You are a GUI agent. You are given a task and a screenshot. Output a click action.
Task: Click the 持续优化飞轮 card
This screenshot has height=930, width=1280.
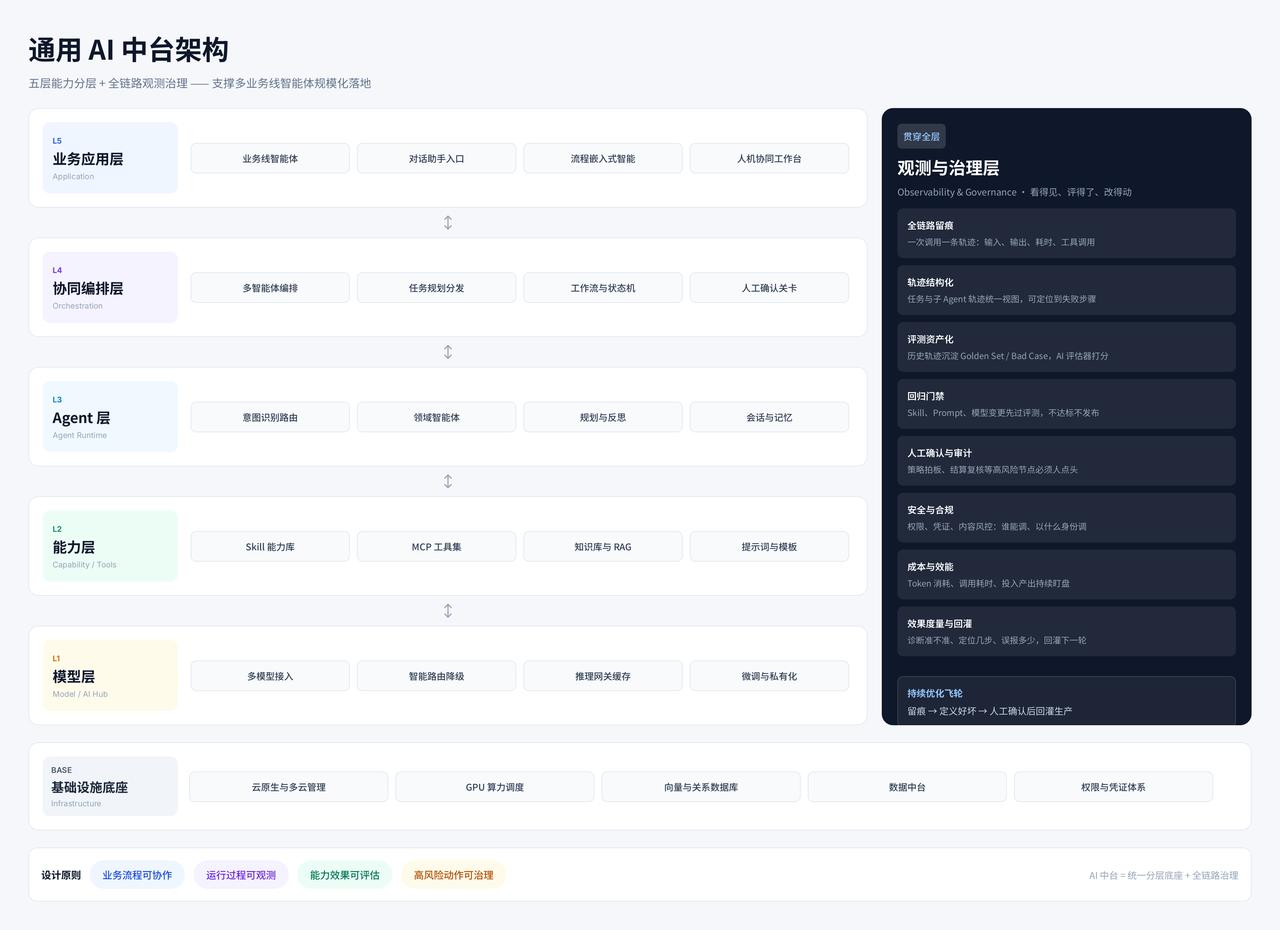tap(1066, 701)
